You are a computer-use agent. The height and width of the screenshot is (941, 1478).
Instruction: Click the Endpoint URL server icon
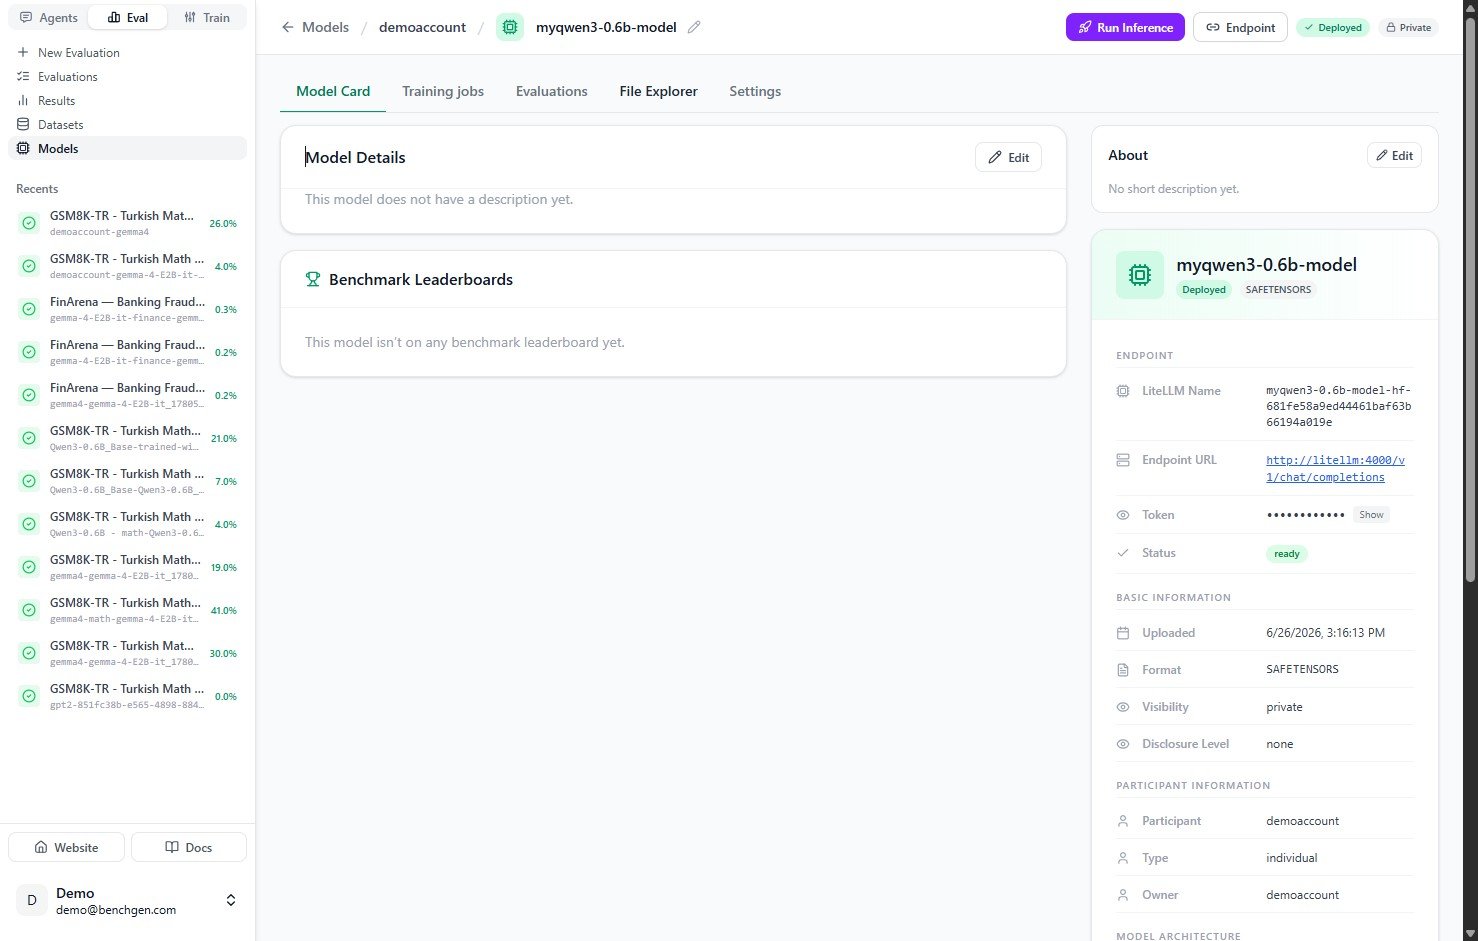(1123, 460)
